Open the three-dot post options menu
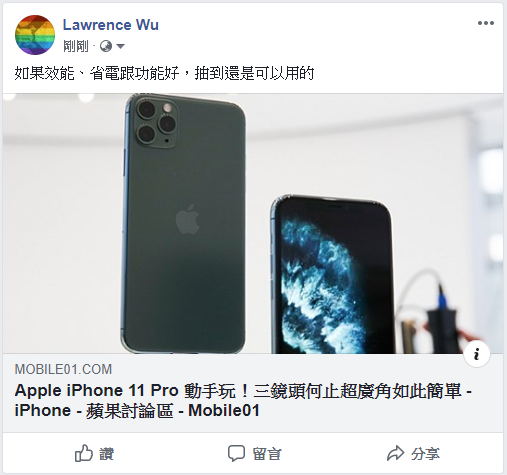 (x=485, y=23)
